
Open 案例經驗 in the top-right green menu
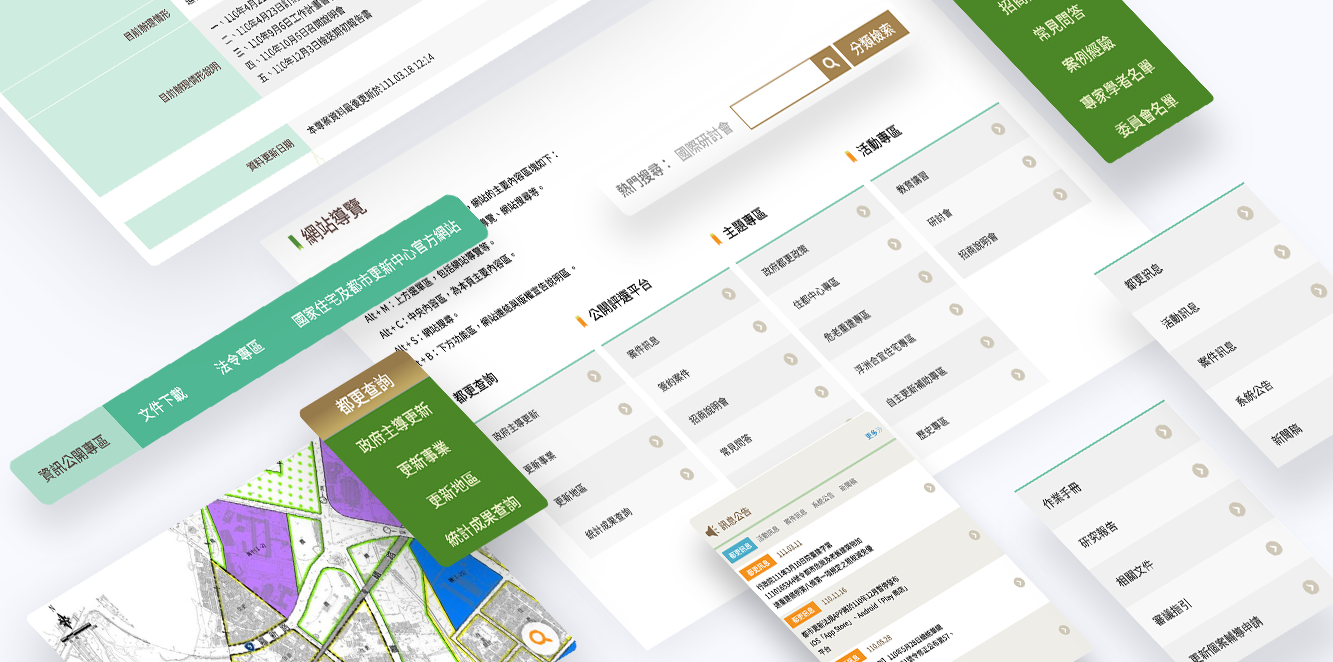(1088, 56)
